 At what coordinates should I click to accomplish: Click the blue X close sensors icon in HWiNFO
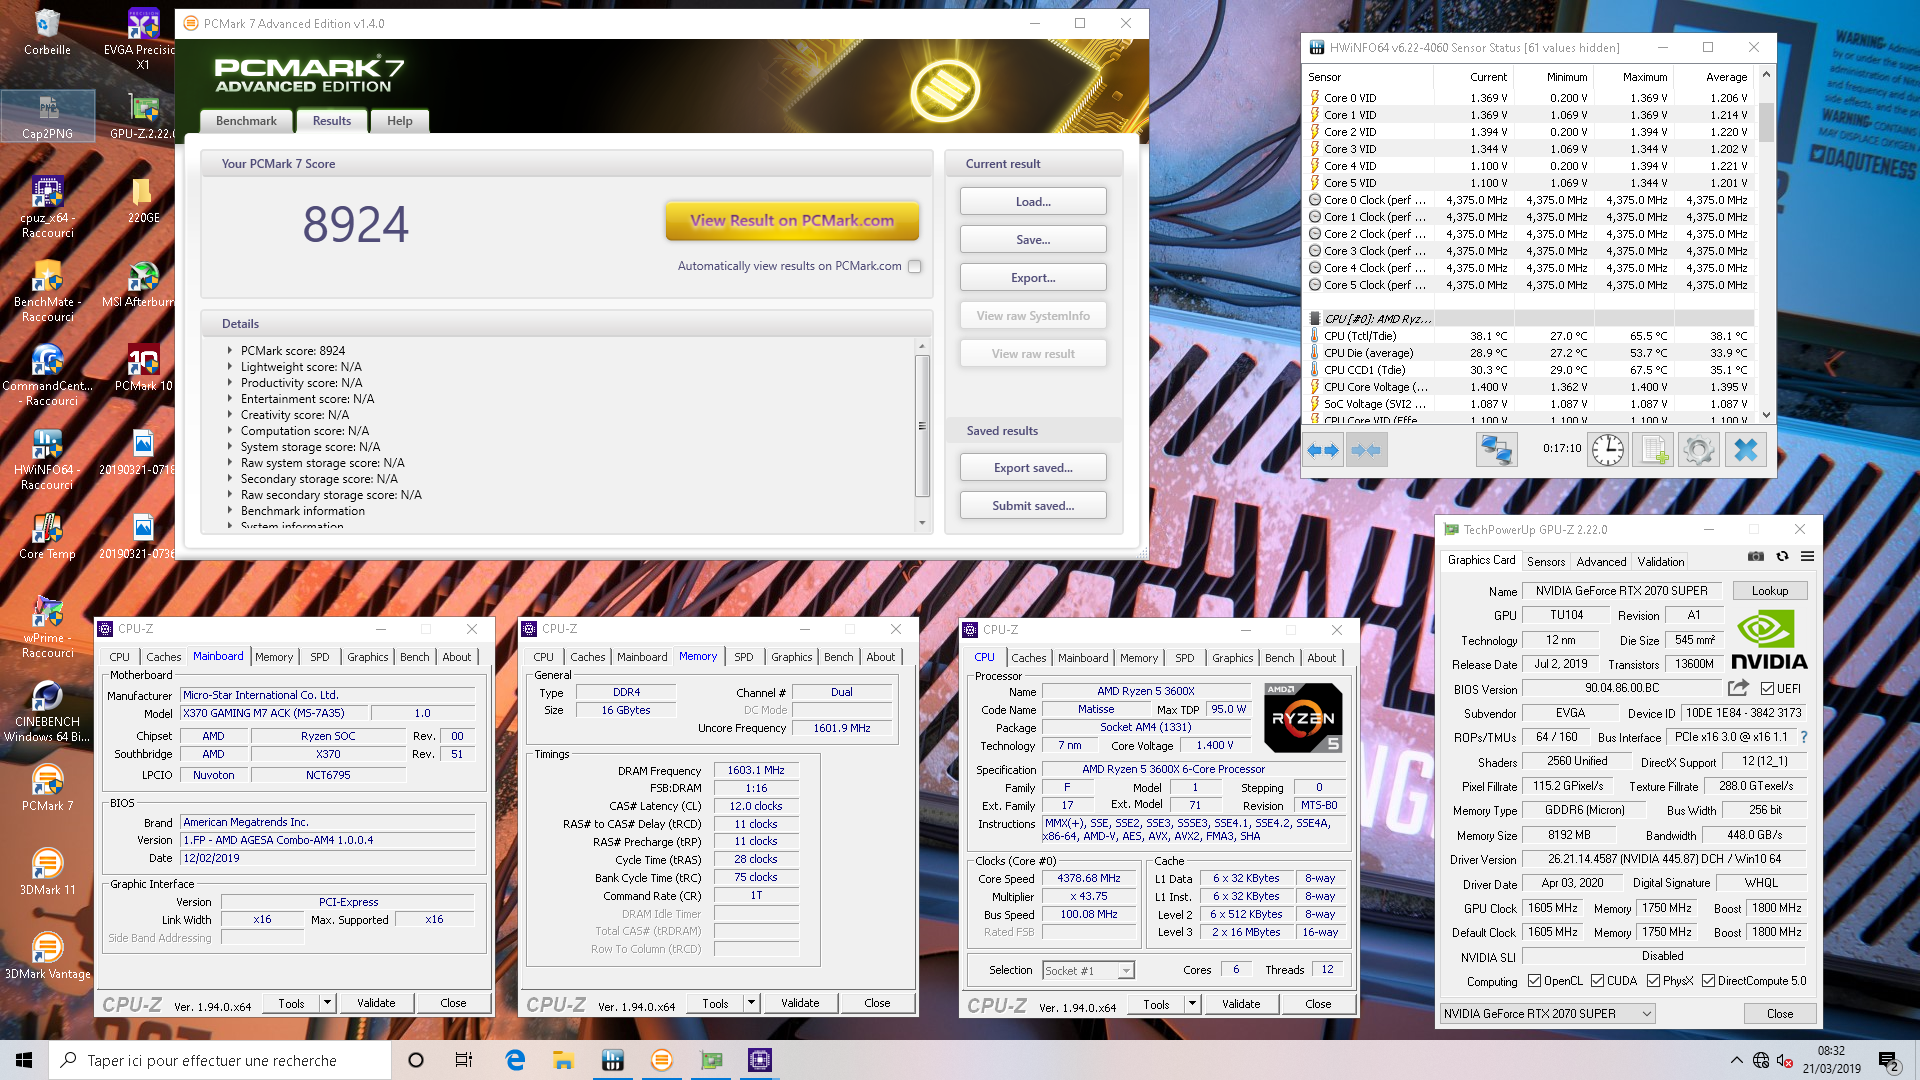[x=1745, y=450]
